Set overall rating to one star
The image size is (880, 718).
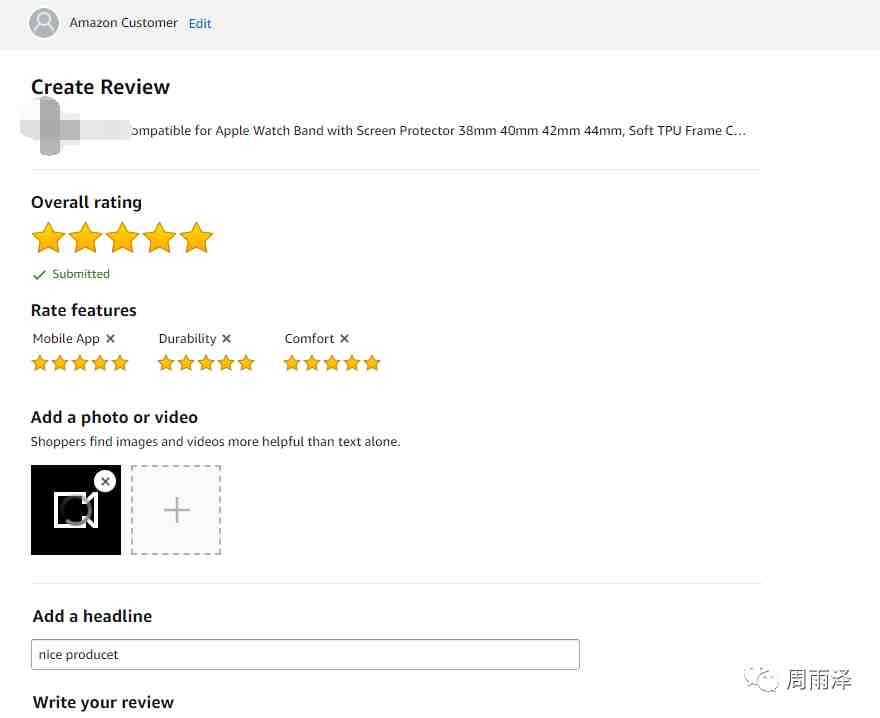(x=49, y=237)
